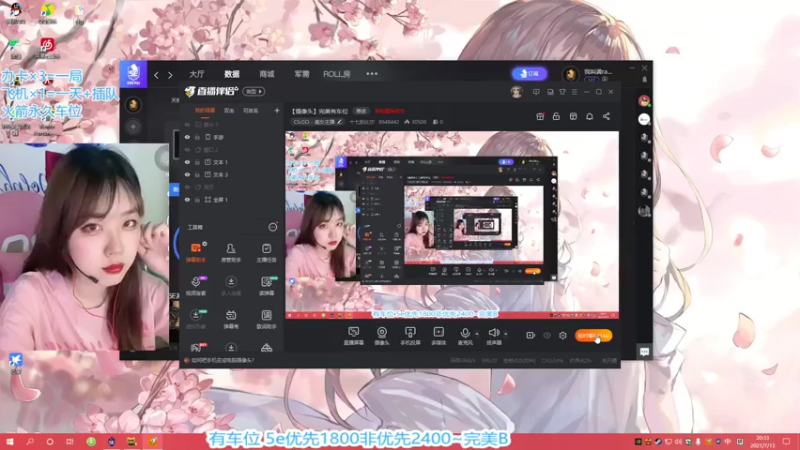Open the 房管助手 tool

(231, 253)
